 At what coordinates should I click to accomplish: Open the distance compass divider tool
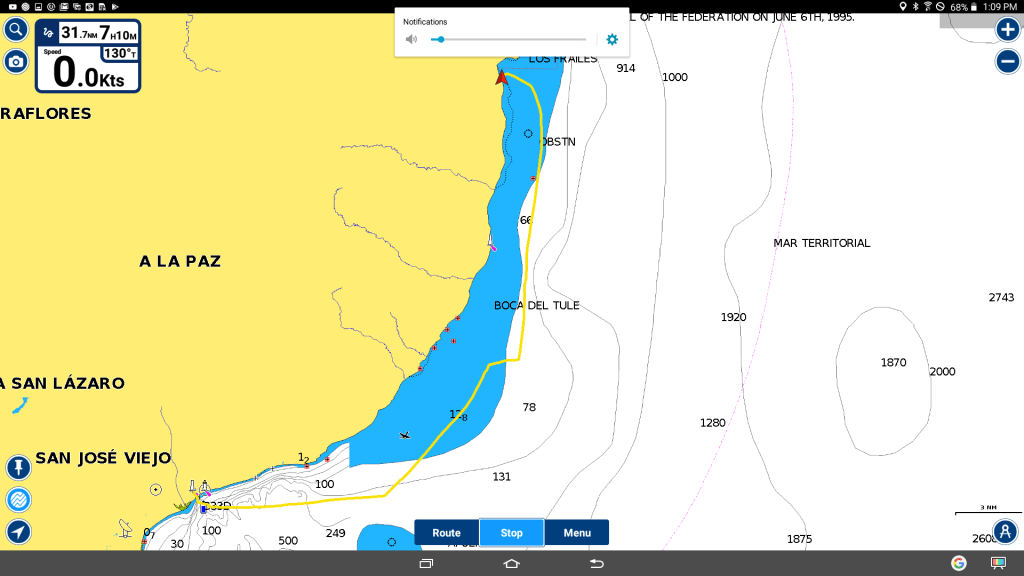1006,531
